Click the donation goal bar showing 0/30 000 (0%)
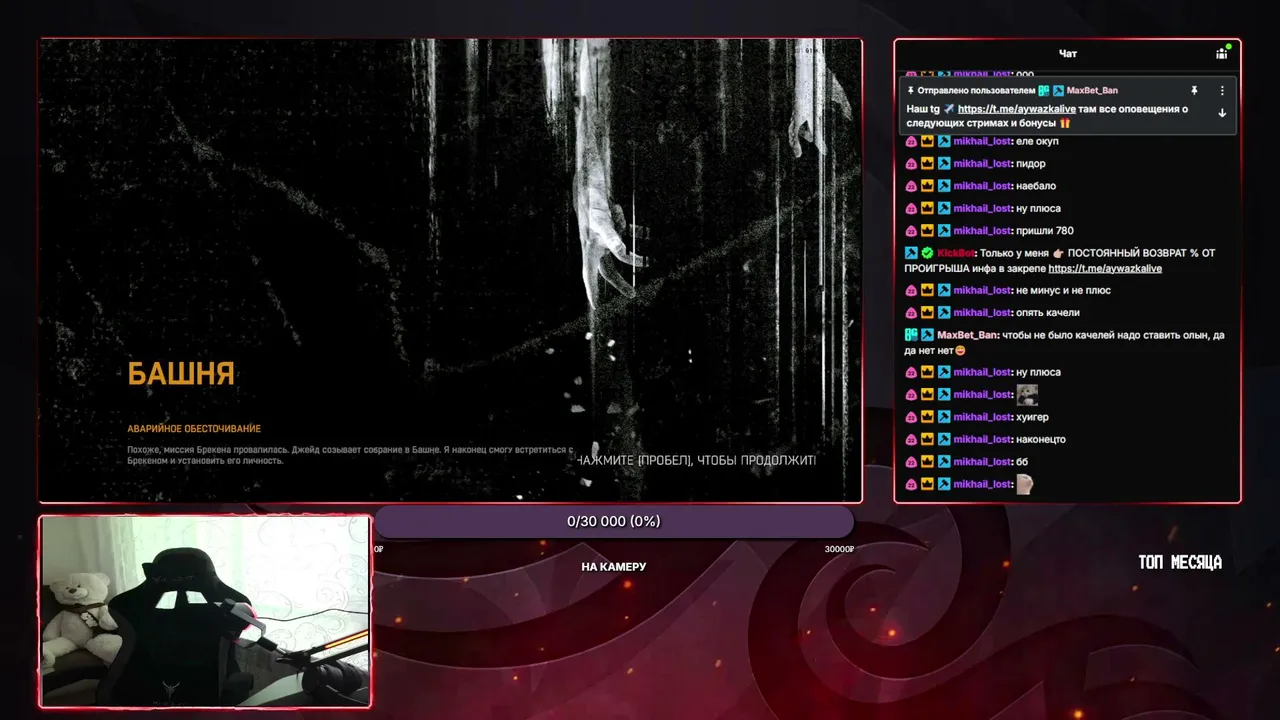Screen dimensions: 1280x720 coord(614,521)
